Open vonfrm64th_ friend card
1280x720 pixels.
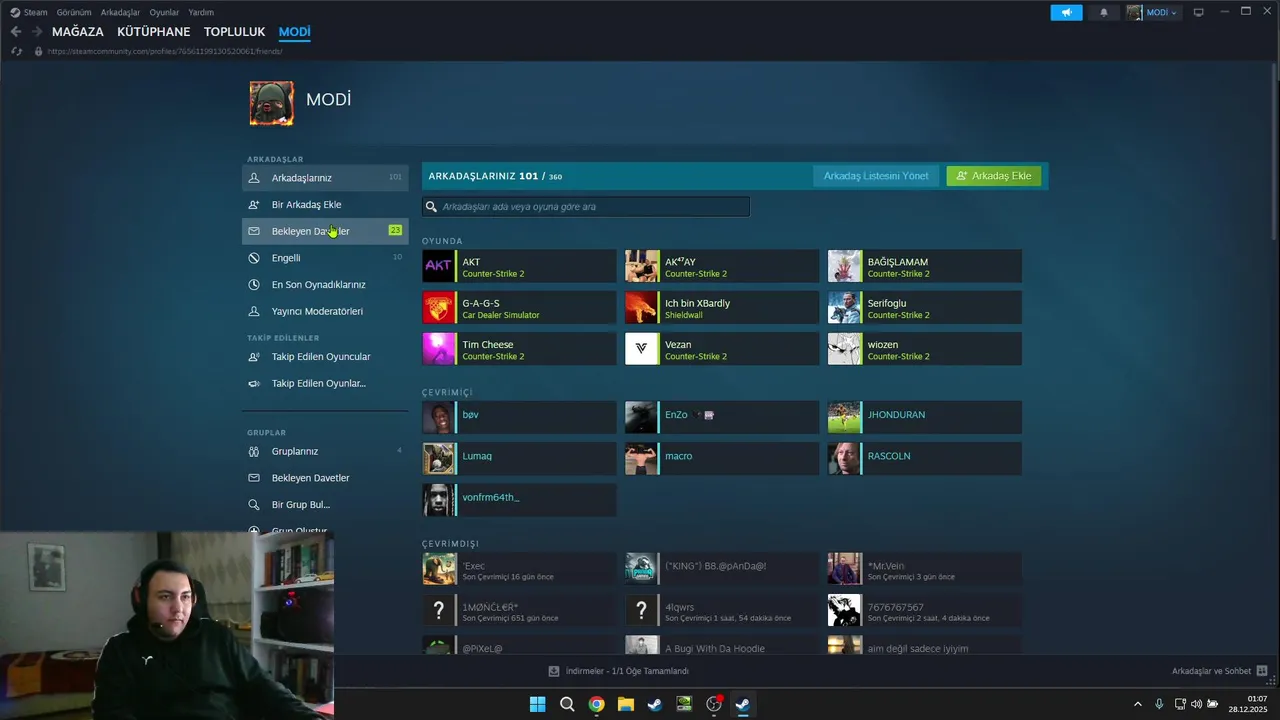[519, 500]
